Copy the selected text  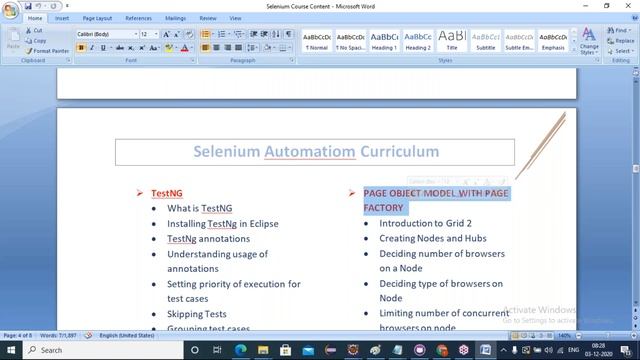point(36,41)
